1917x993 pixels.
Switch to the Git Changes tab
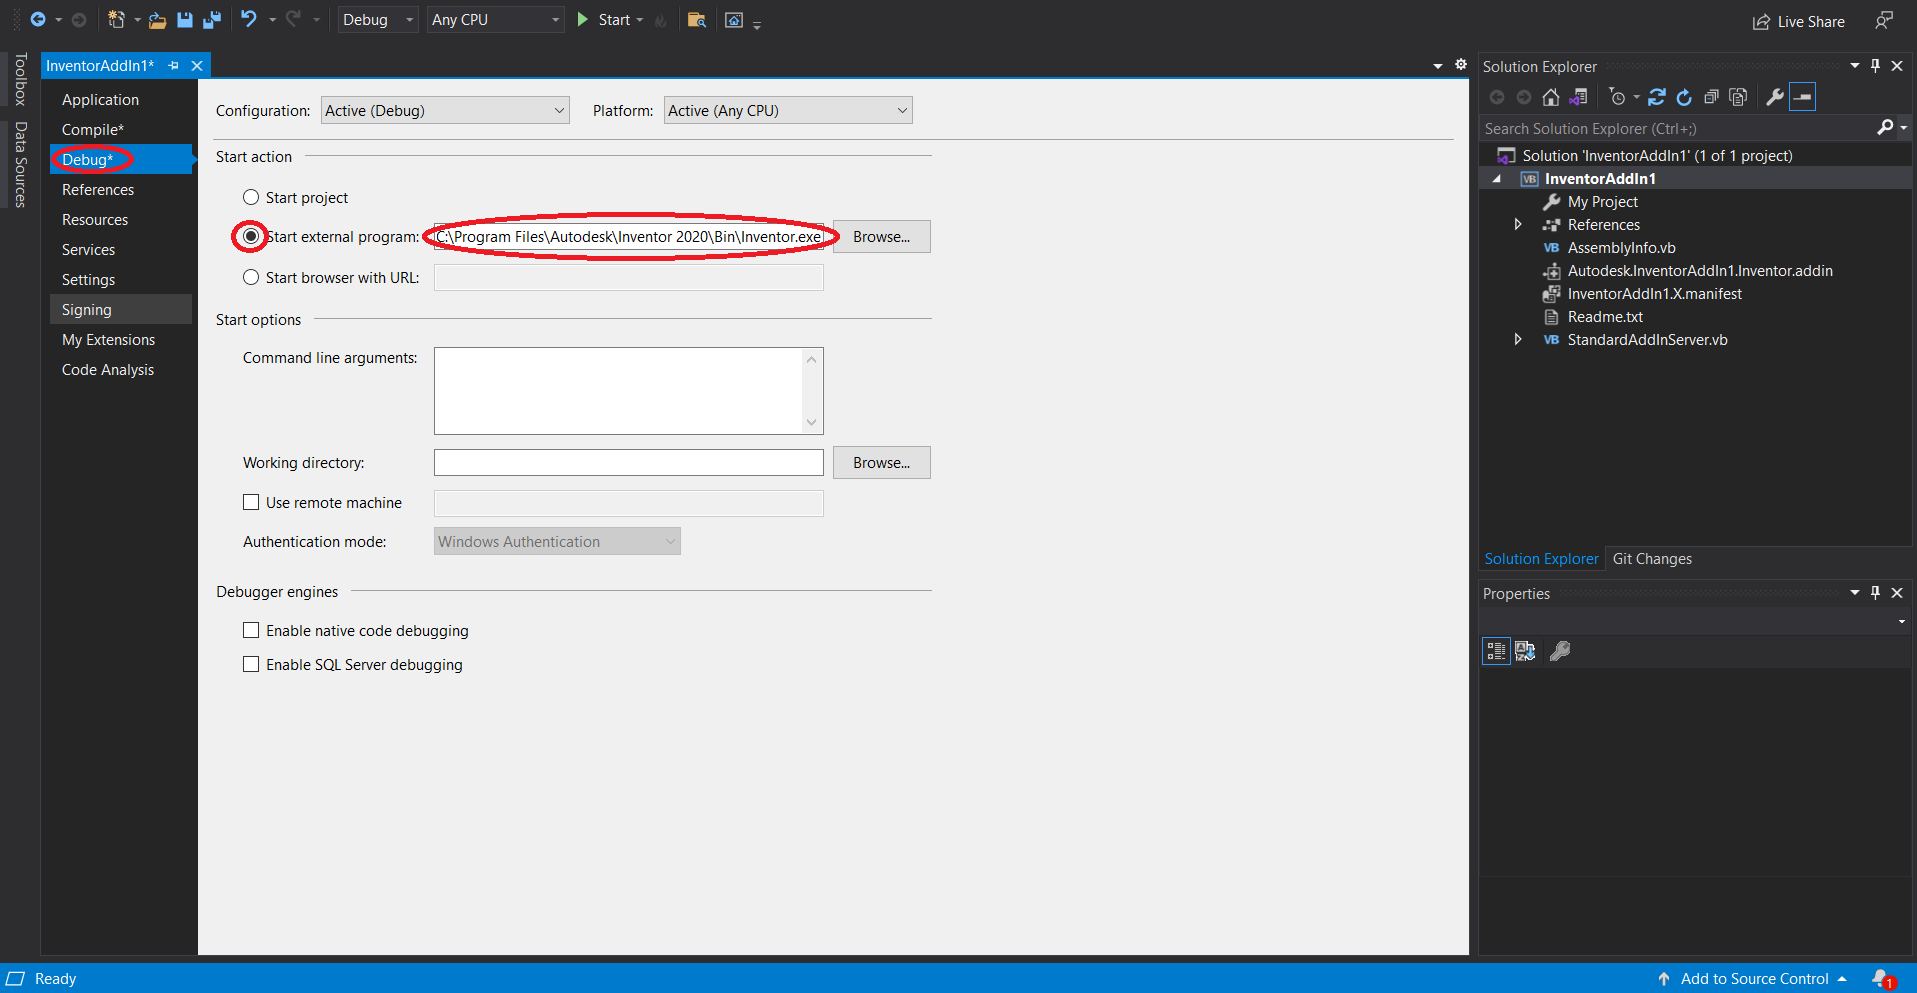pyautogui.click(x=1652, y=558)
